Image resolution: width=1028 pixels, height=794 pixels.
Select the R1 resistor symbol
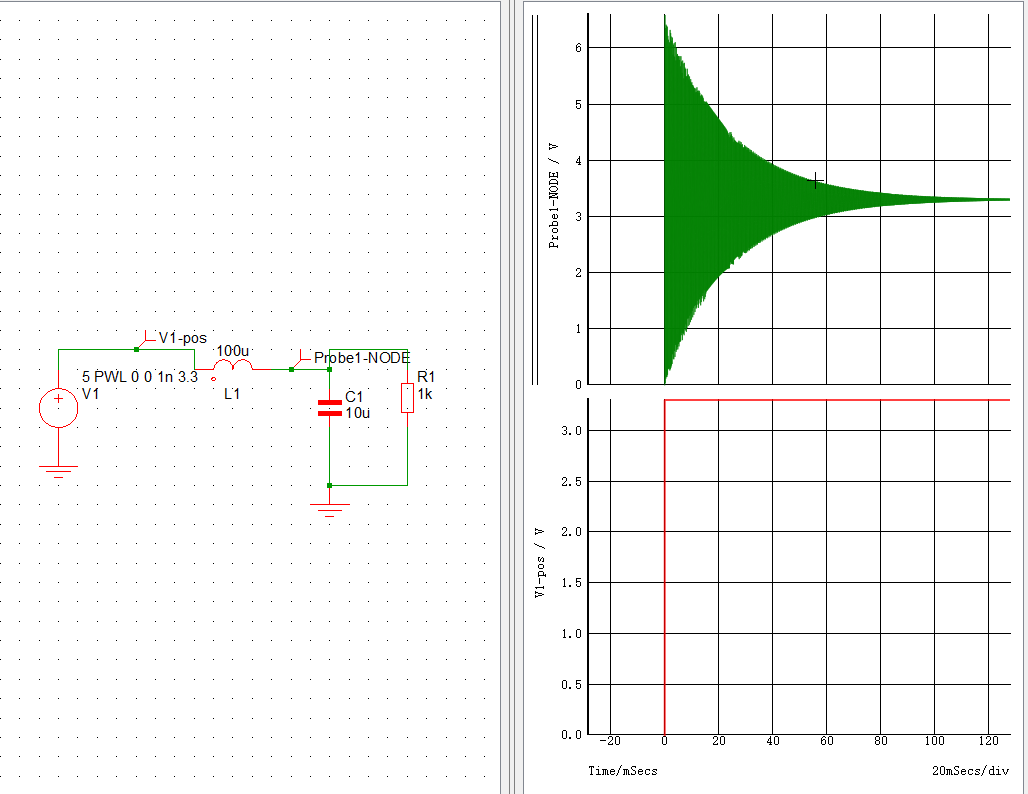point(407,398)
